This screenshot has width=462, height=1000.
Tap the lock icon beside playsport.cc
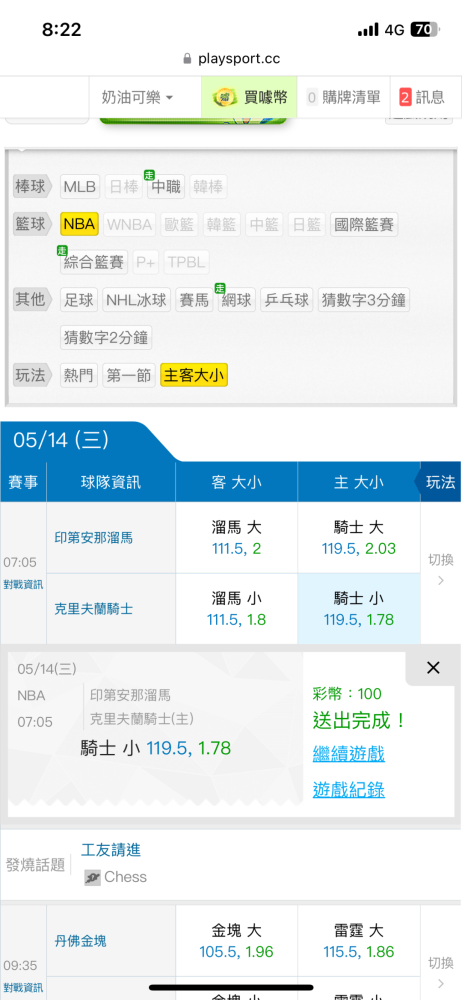pos(187,59)
